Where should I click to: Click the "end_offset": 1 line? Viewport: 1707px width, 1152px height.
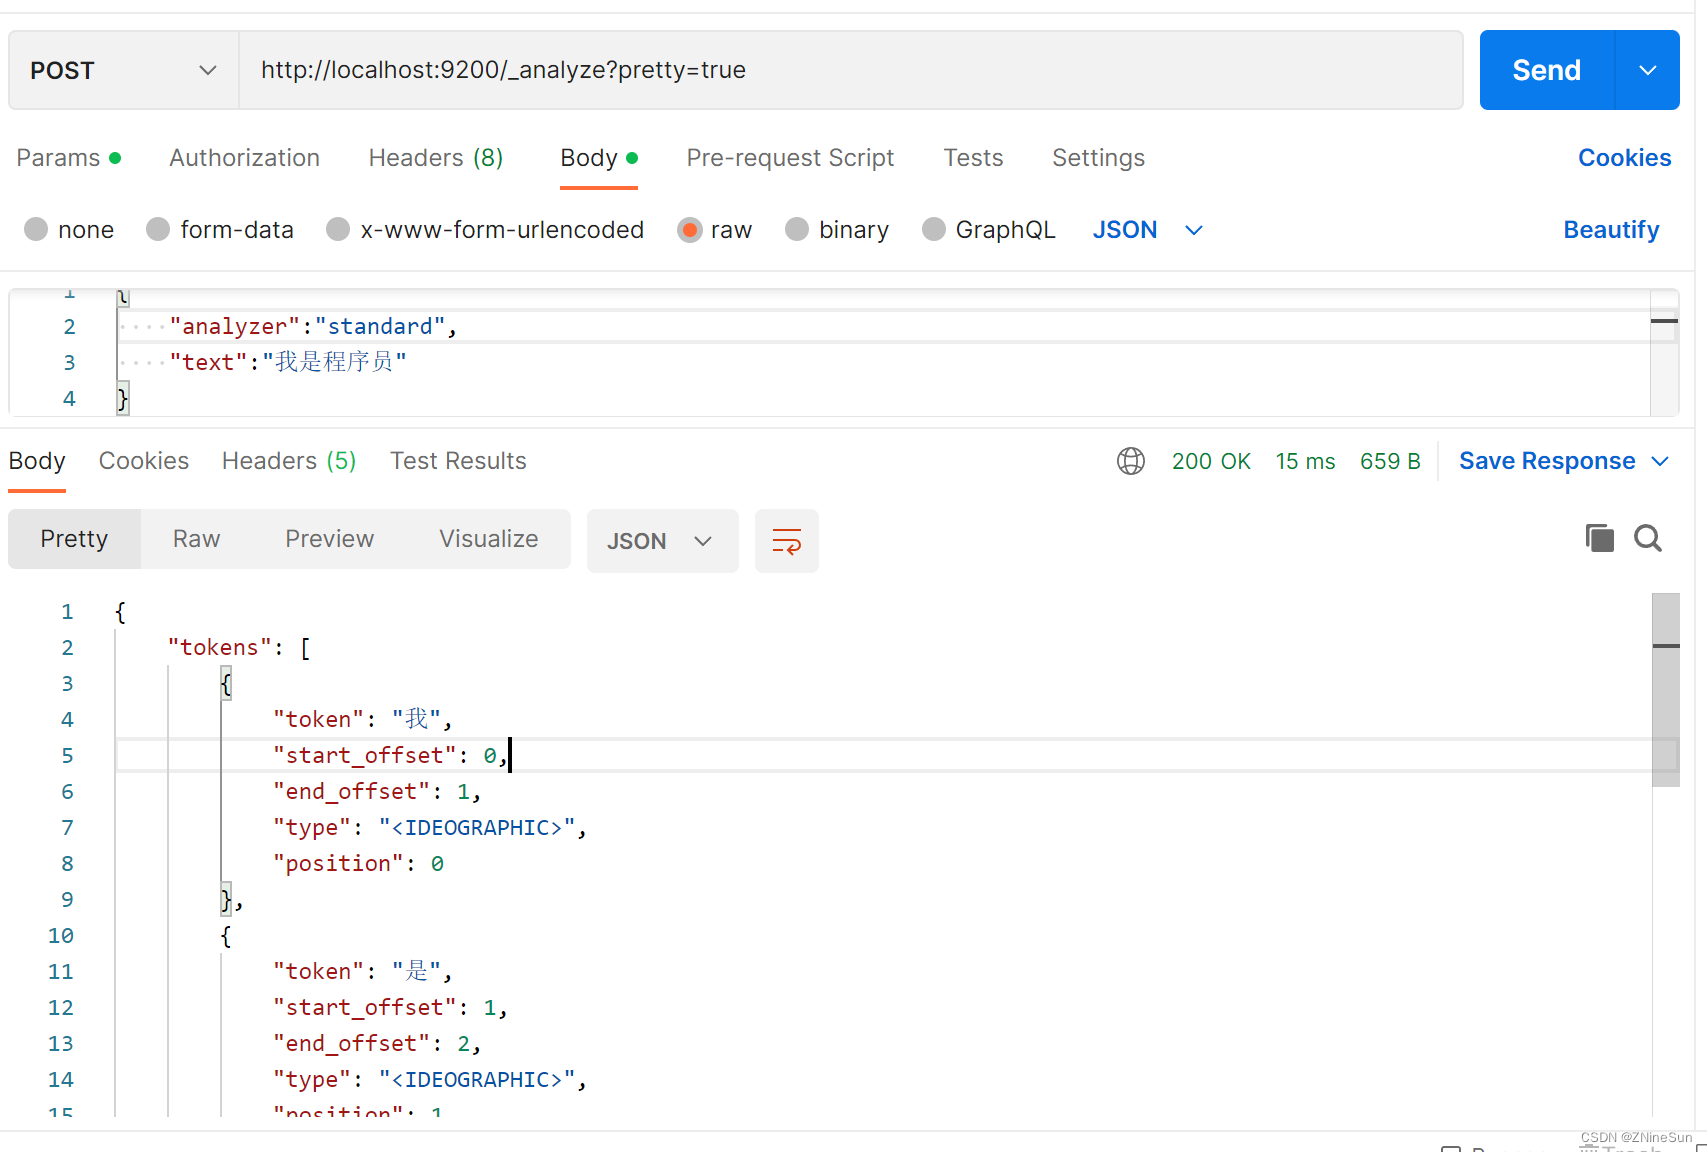(377, 791)
